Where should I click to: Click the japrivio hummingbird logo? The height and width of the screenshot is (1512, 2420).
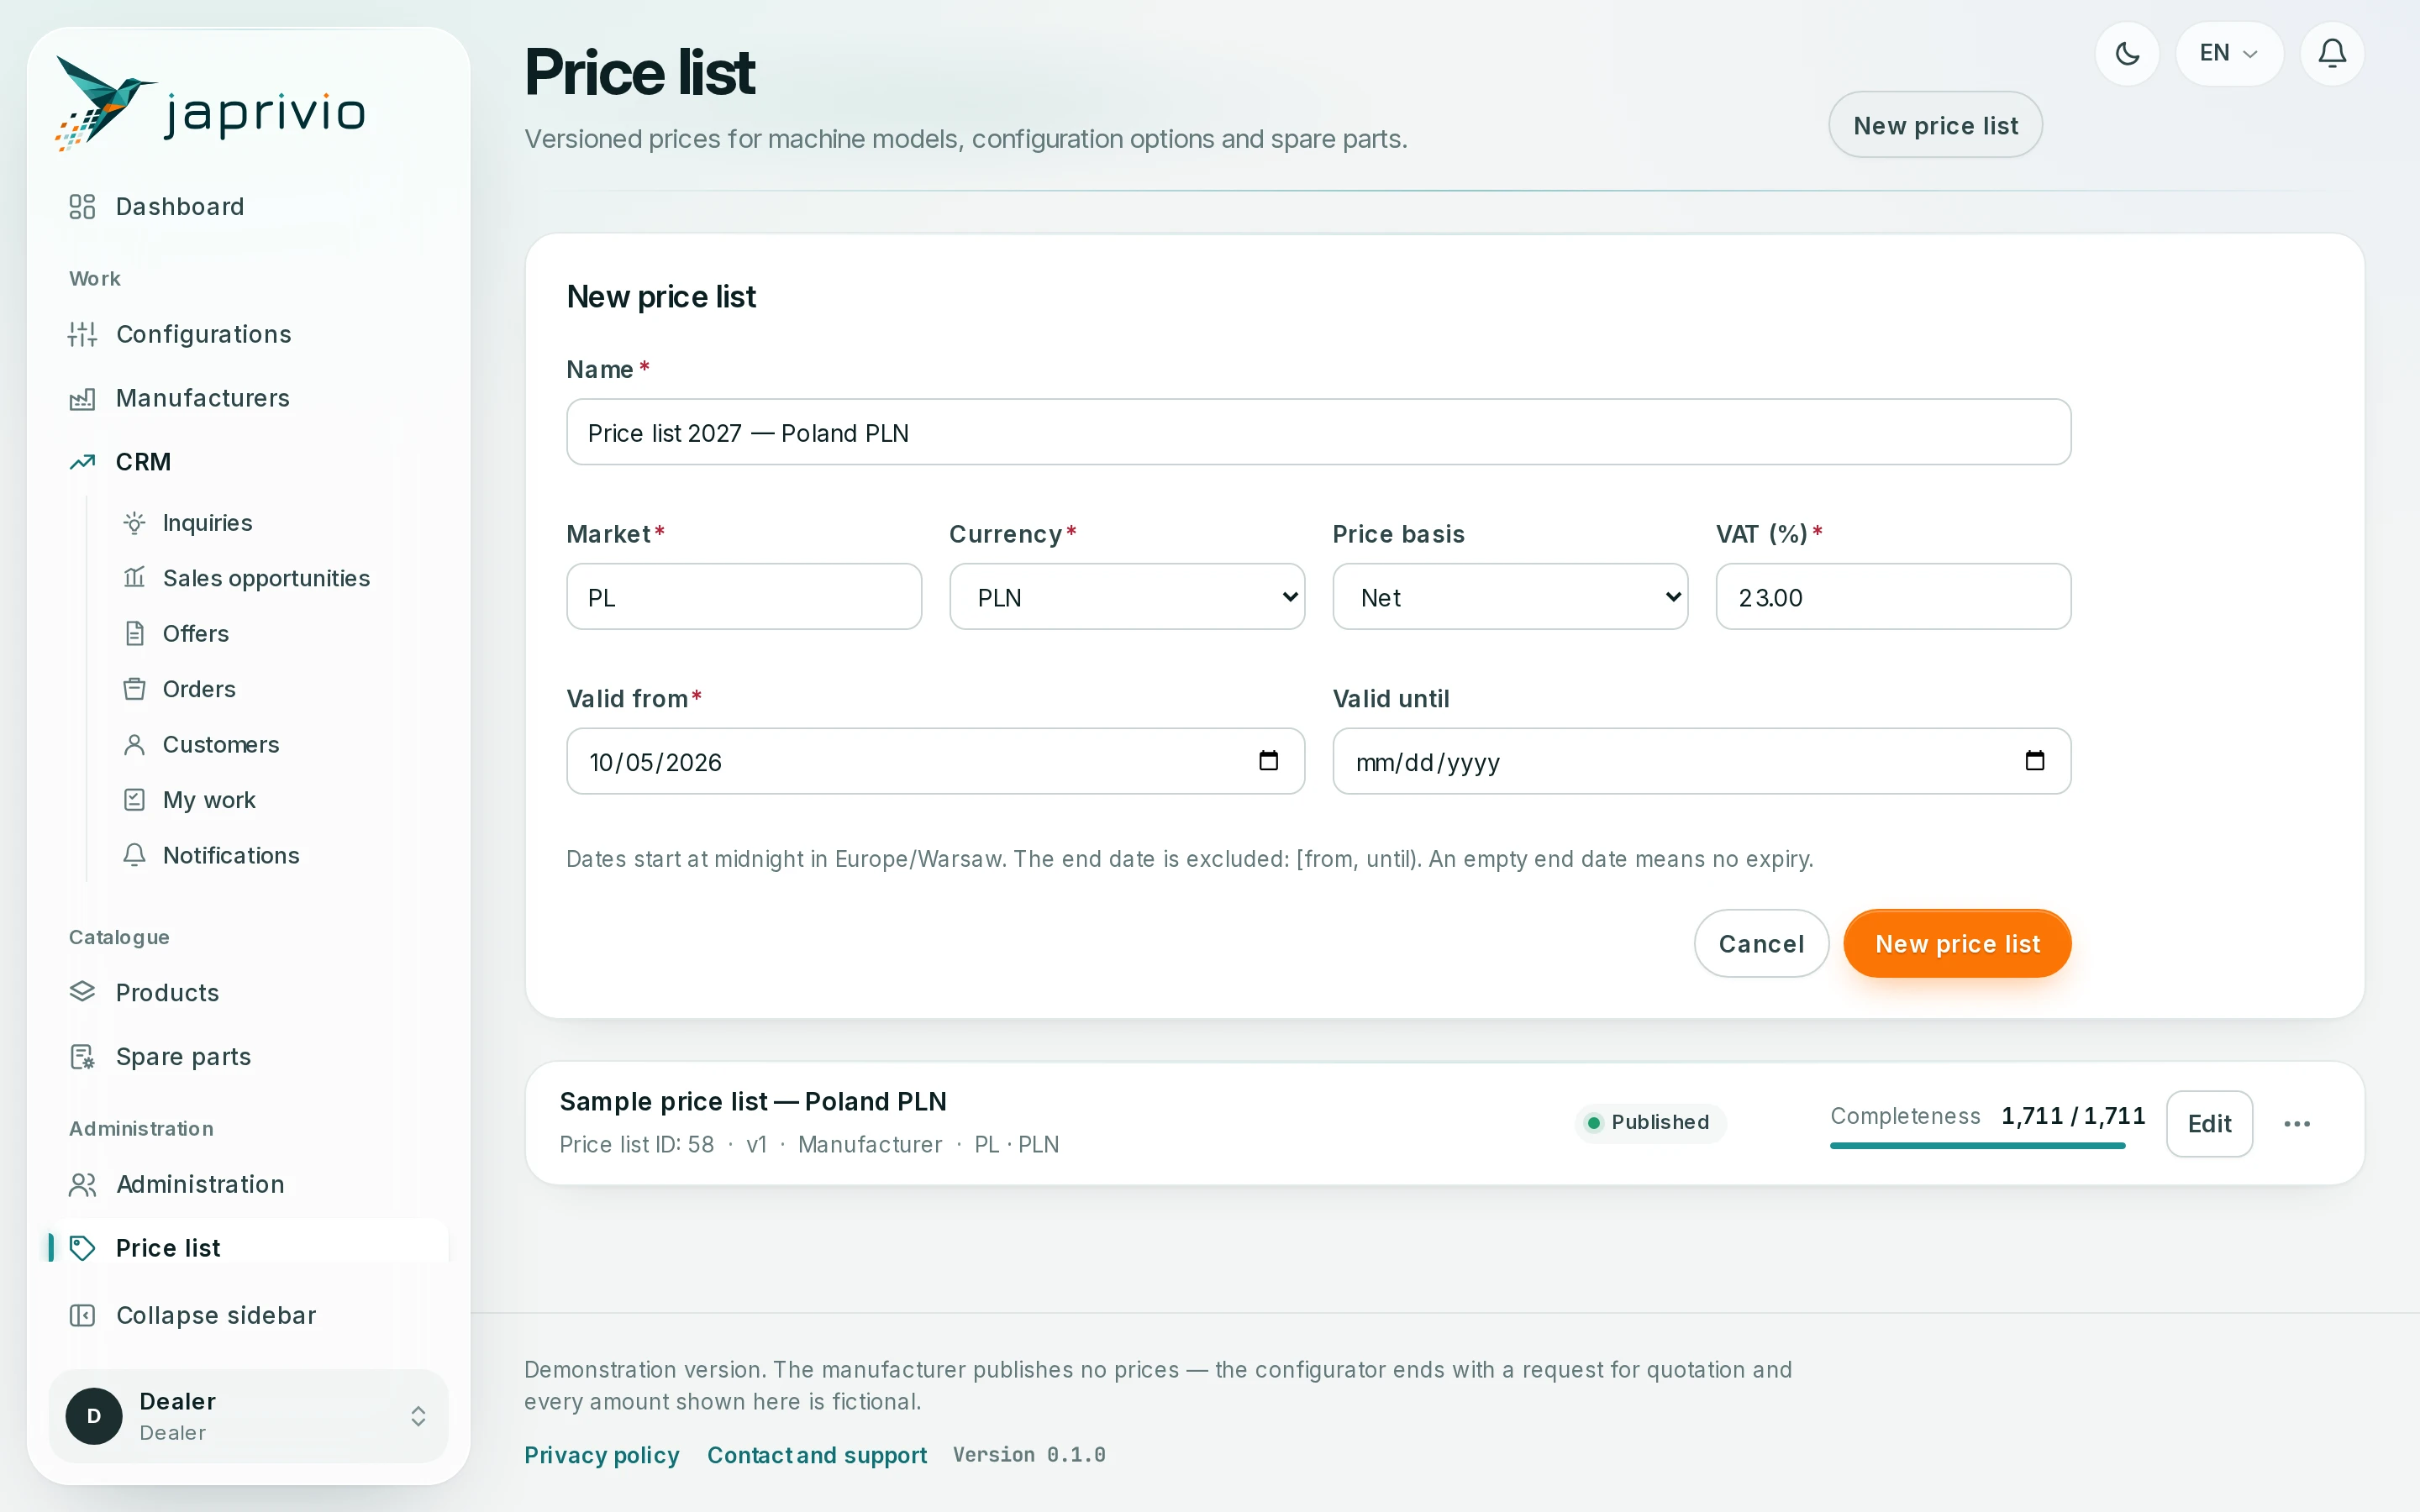coord(211,104)
